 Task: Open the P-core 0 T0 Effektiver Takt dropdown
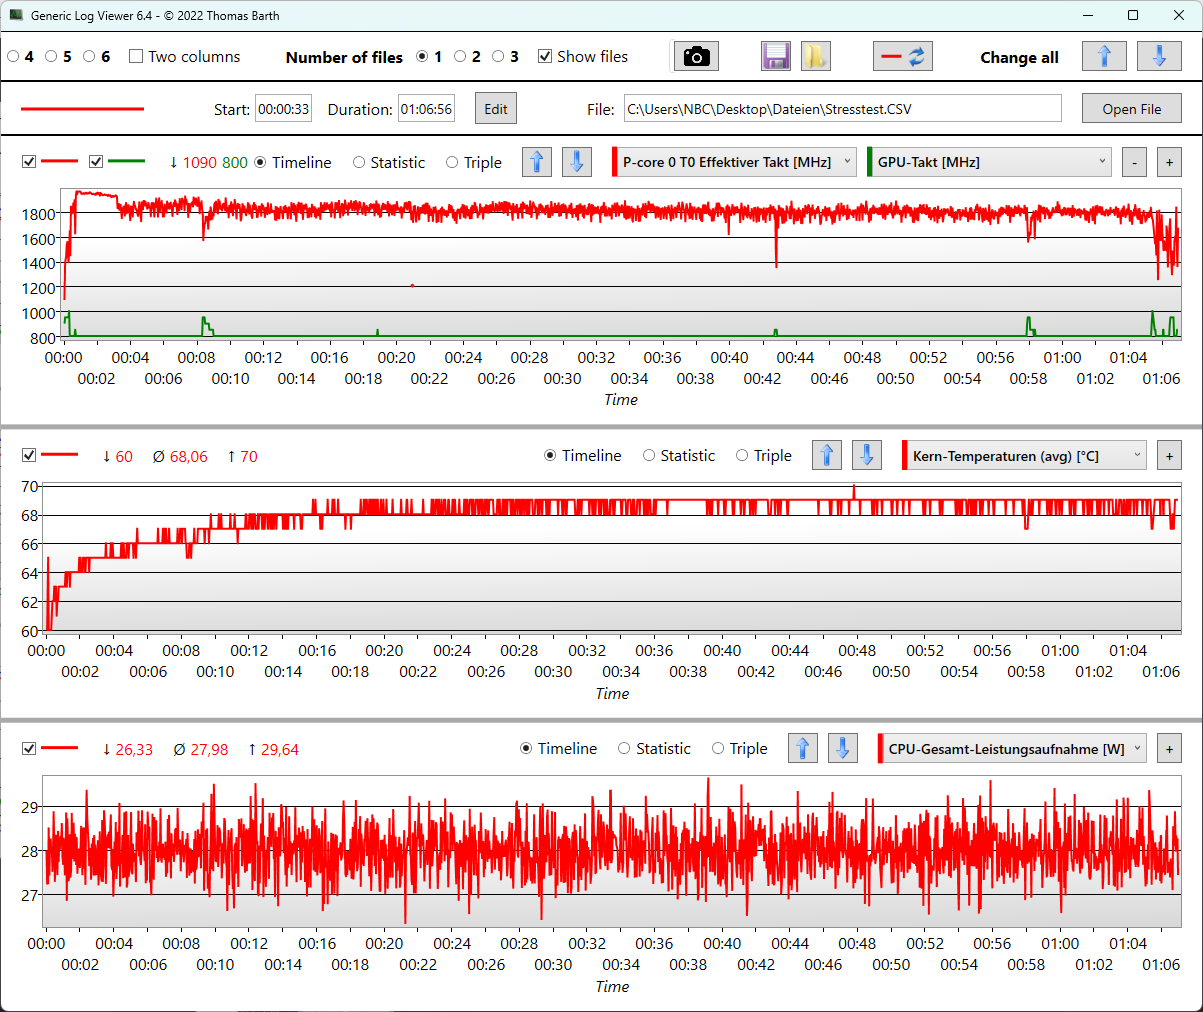pyautogui.click(x=735, y=162)
